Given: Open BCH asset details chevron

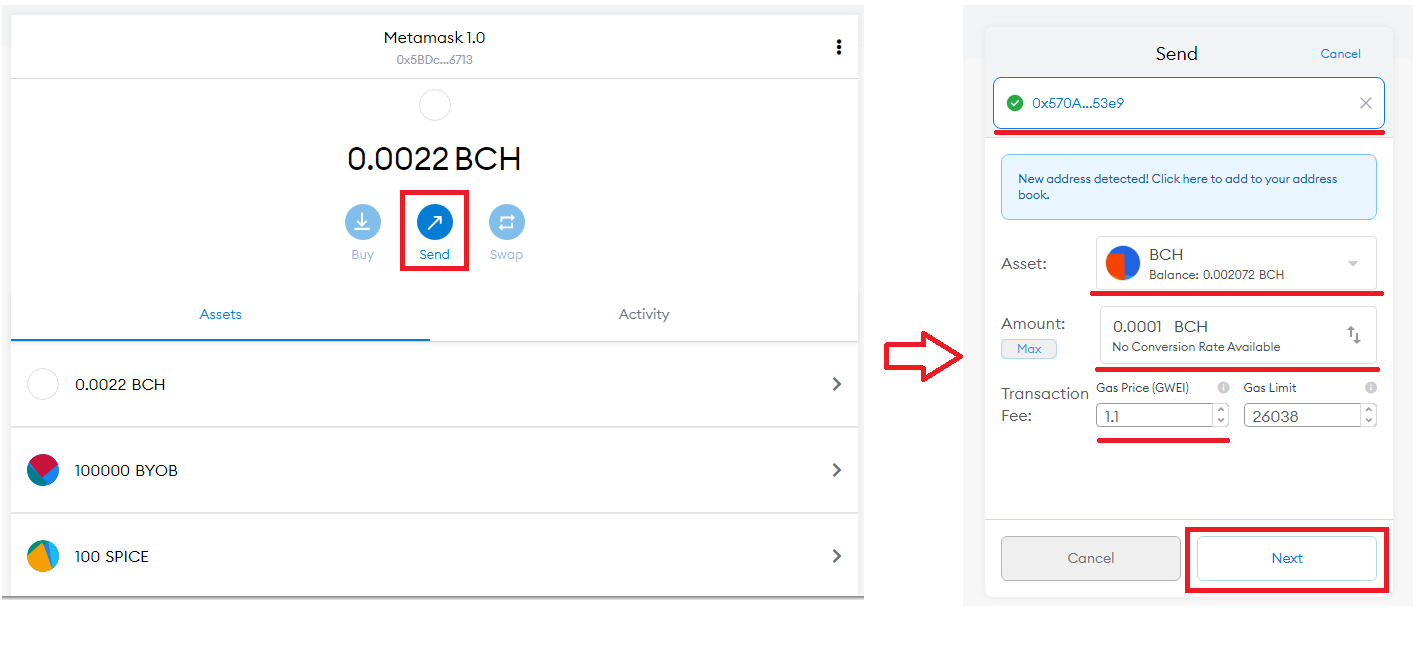Looking at the screenshot, I should click(x=837, y=384).
